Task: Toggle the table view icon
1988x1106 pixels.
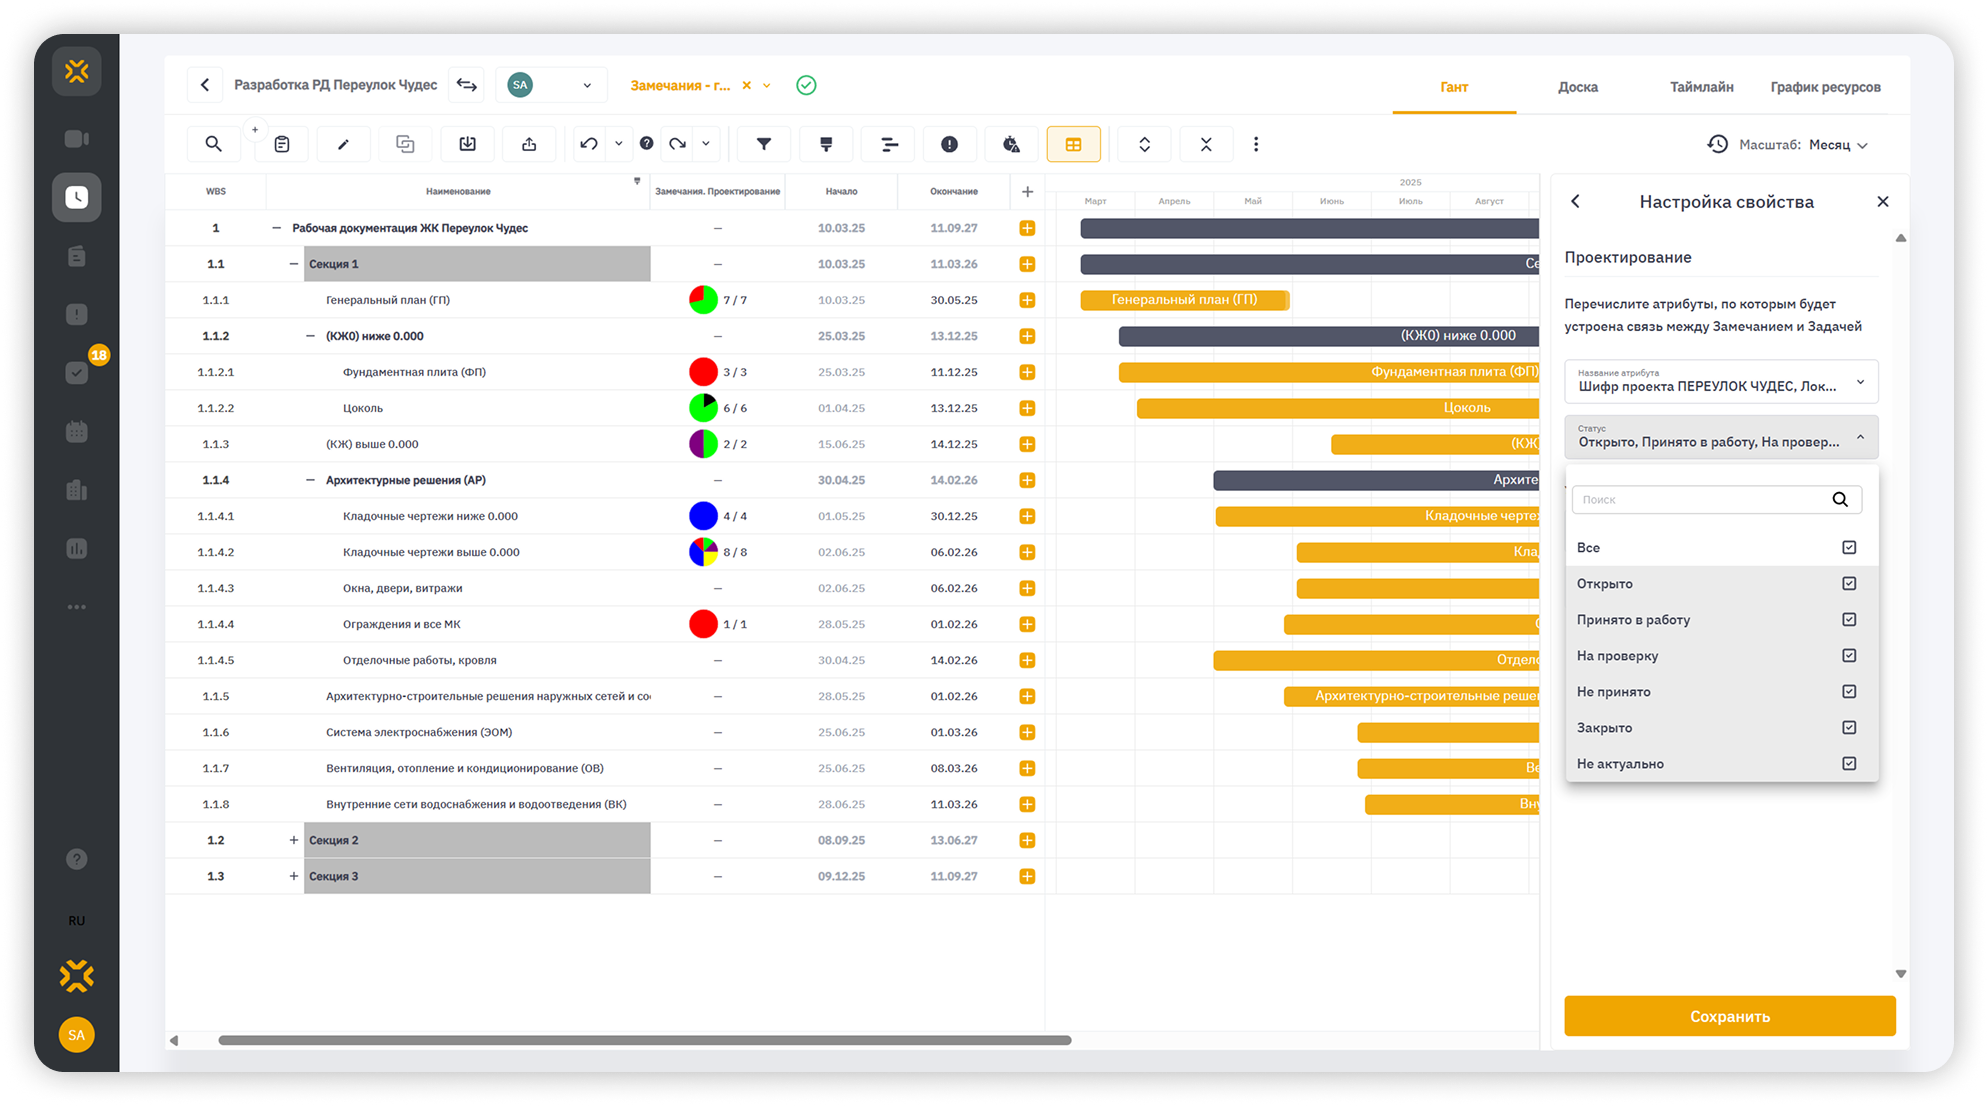Action: click(x=1073, y=144)
